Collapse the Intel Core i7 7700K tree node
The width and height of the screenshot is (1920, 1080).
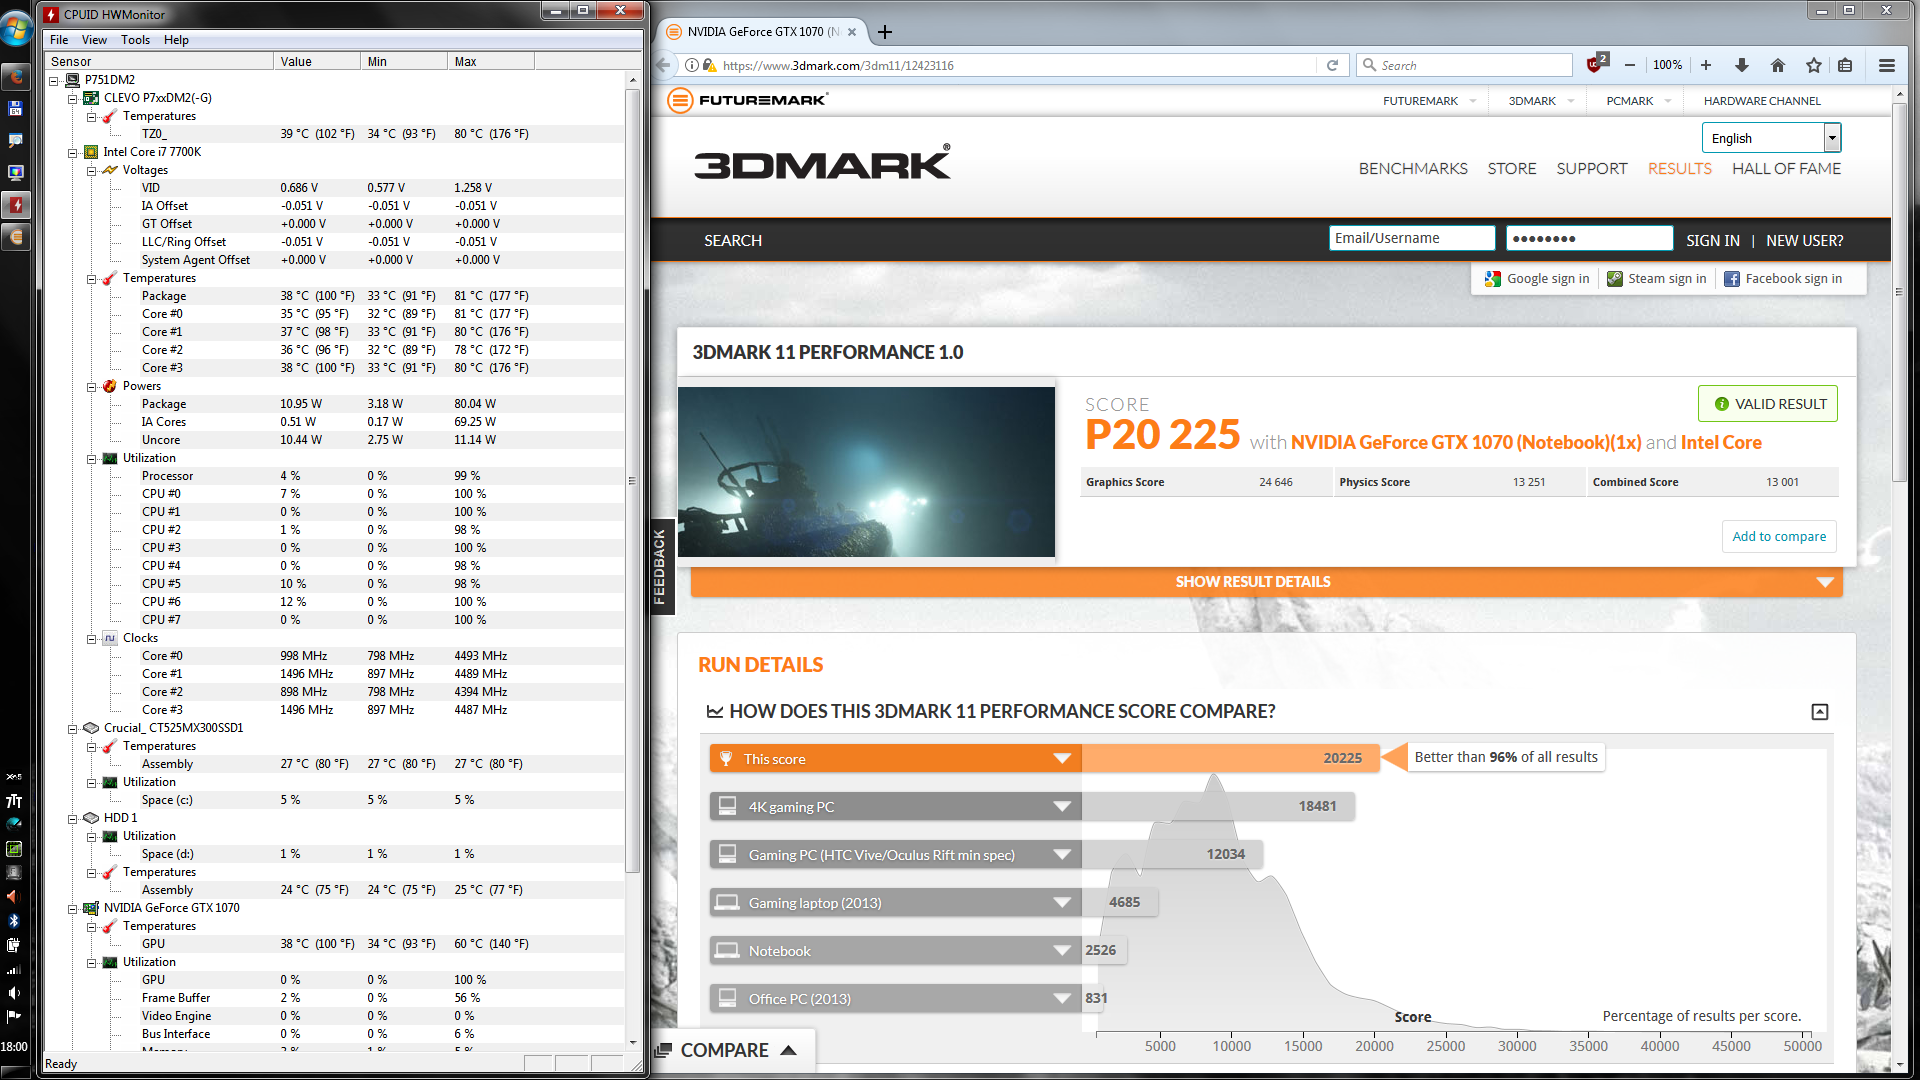[x=72, y=153]
